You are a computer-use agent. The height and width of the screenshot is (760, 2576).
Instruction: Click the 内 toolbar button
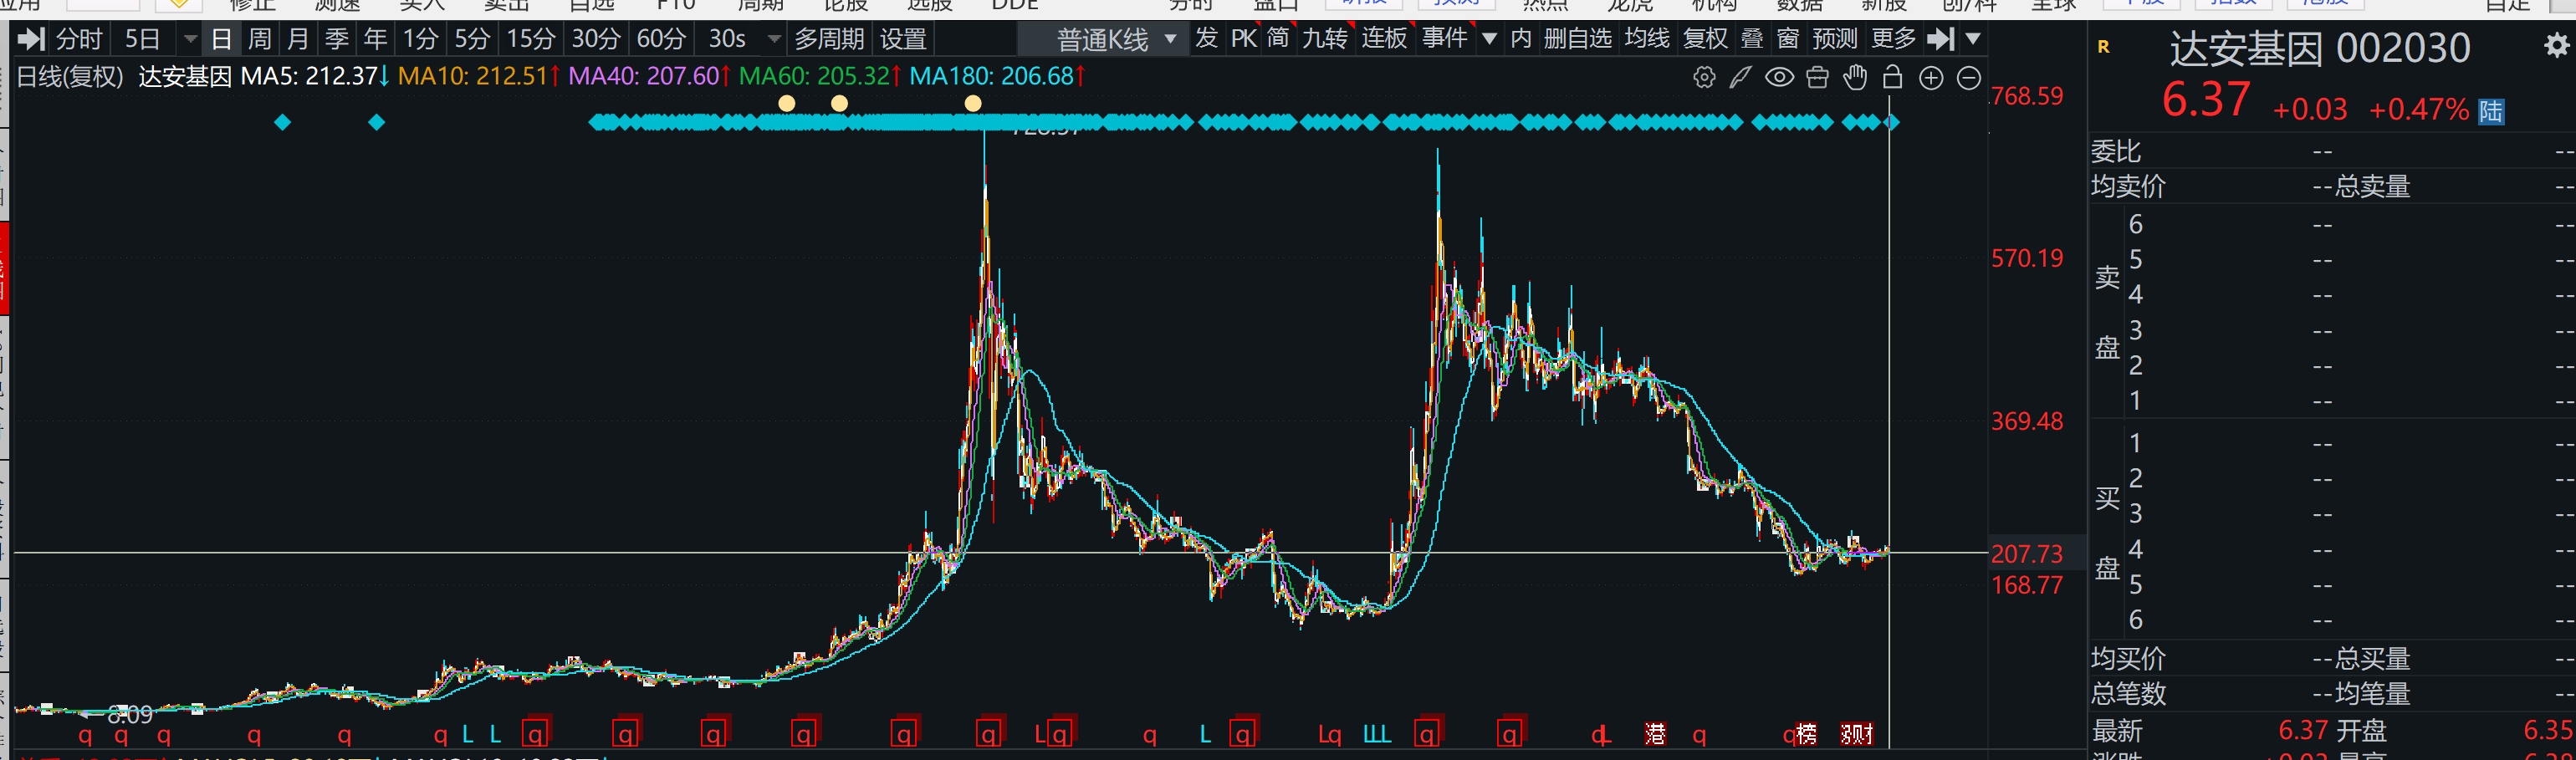(1521, 38)
